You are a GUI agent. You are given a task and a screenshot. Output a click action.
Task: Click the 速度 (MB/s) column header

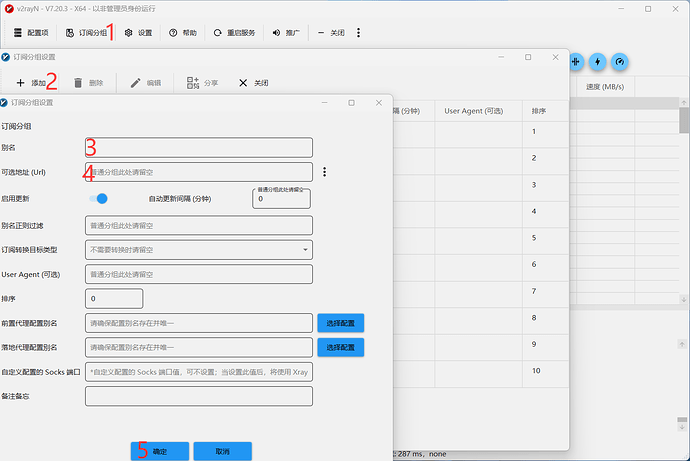pyautogui.click(x=605, y=87)
